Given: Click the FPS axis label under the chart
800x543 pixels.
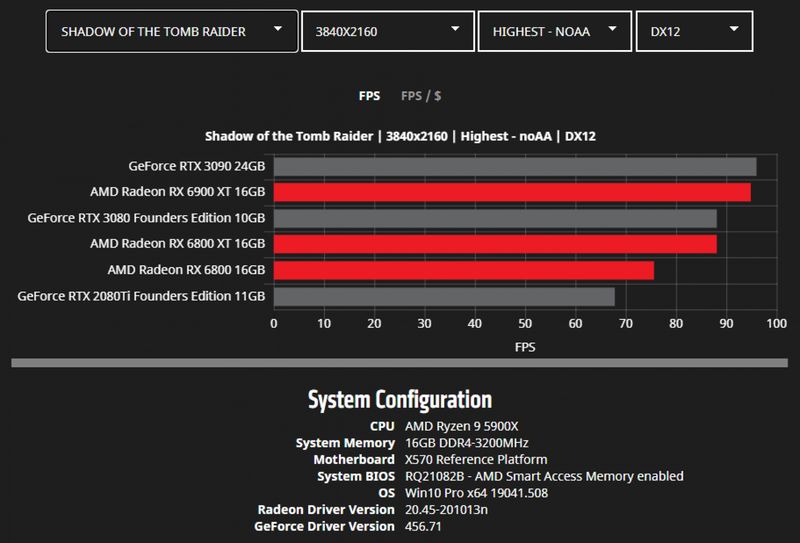Looking at the screenshot, I should 525,347.
